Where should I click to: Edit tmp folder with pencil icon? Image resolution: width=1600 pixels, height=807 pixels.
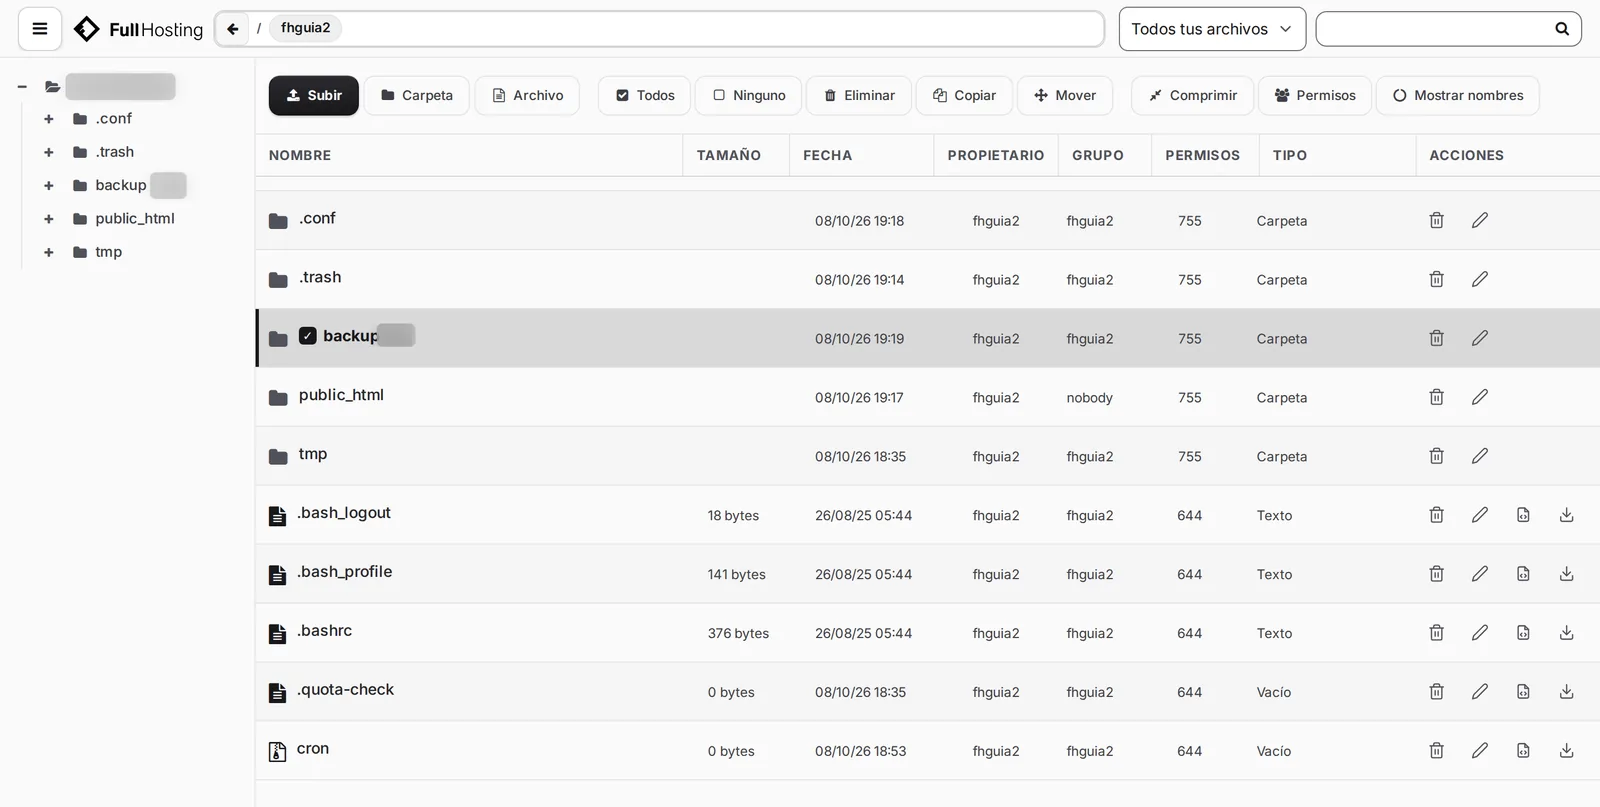coord(1480,456)
